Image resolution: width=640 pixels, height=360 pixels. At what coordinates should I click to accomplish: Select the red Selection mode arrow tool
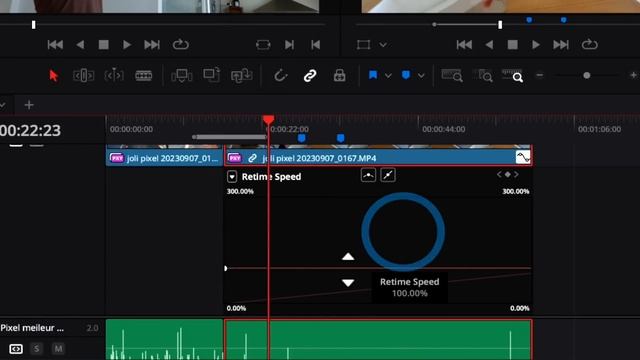point(53,76)
